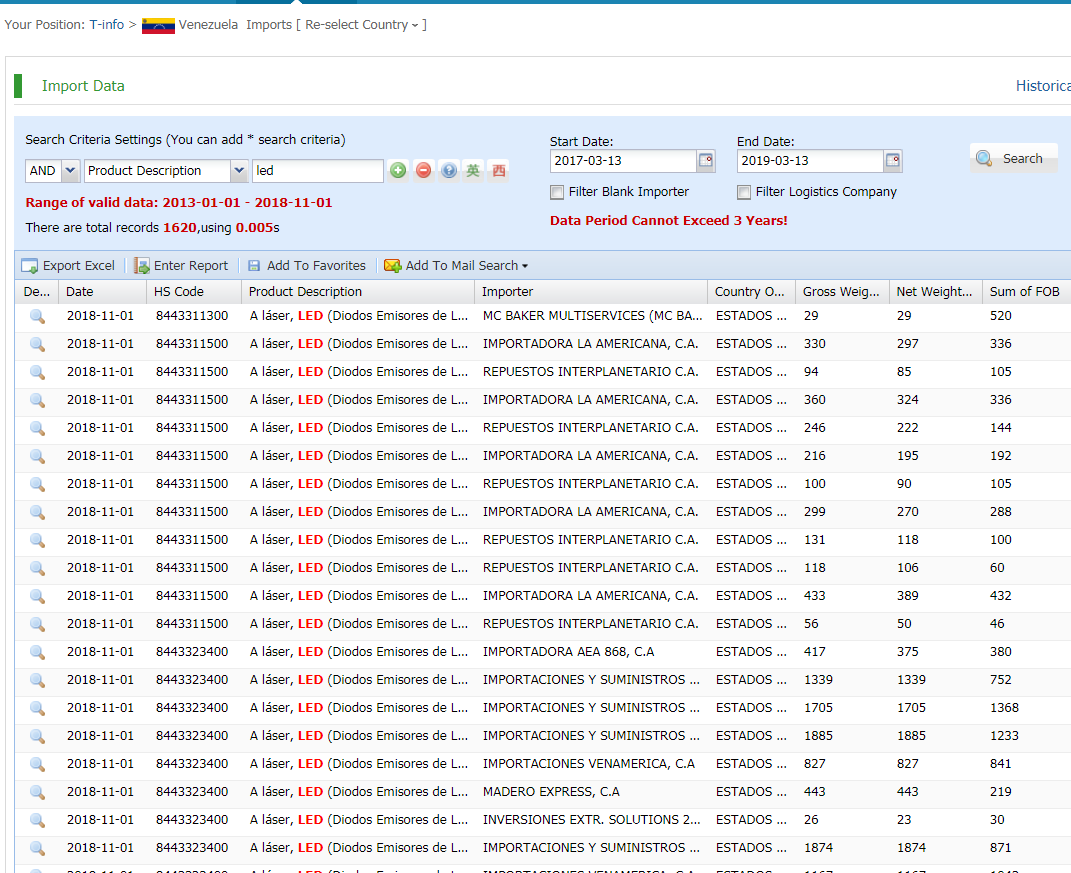The height and width of the screenshot is (873, 1071).
Task: Click the keyword input field containing 'led'
Action: pyautogui.click(x=317, y=171)
